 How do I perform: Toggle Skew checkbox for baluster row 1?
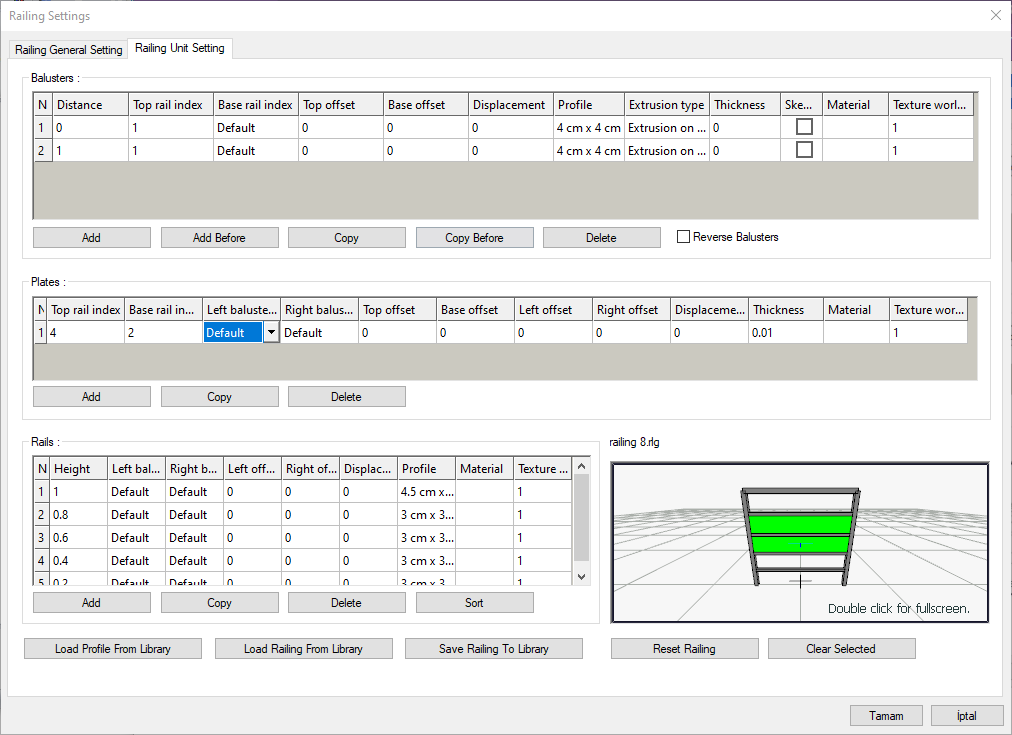pyautogui.click(x=804, y=127)
